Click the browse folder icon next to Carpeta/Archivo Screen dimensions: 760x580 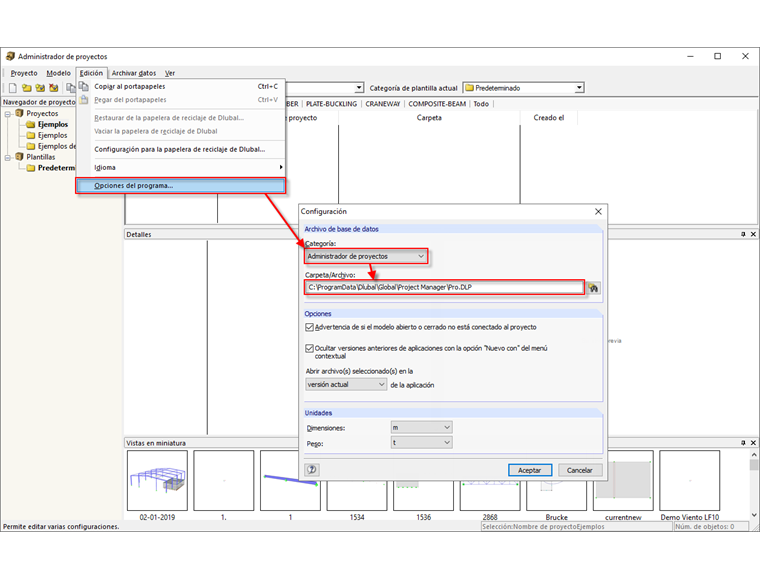[x=593, y=288]
